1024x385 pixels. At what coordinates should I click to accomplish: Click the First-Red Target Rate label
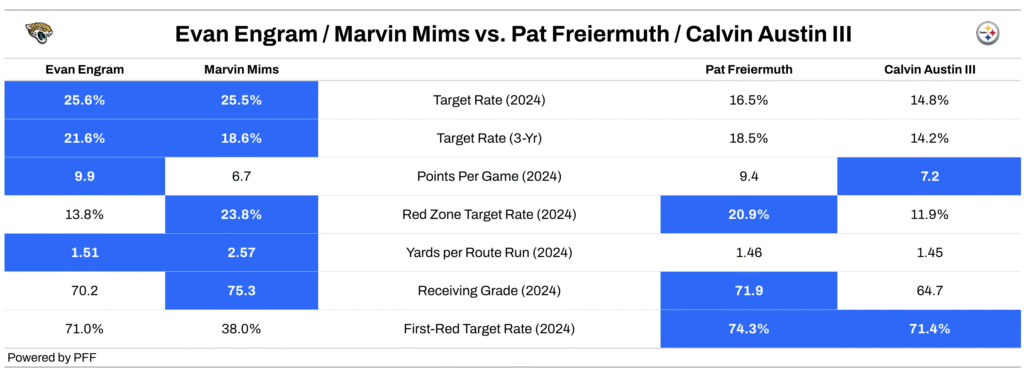pos(488,330)
